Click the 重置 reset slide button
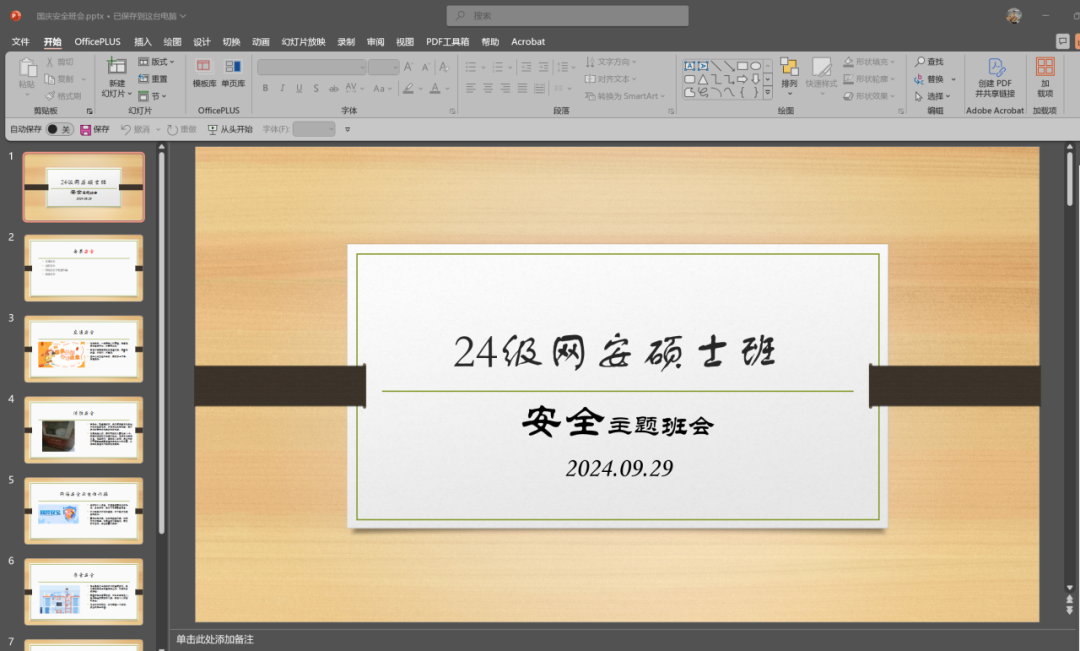Screen dimensions: 1080x651 pyautogui.click(x=153, y=79)
